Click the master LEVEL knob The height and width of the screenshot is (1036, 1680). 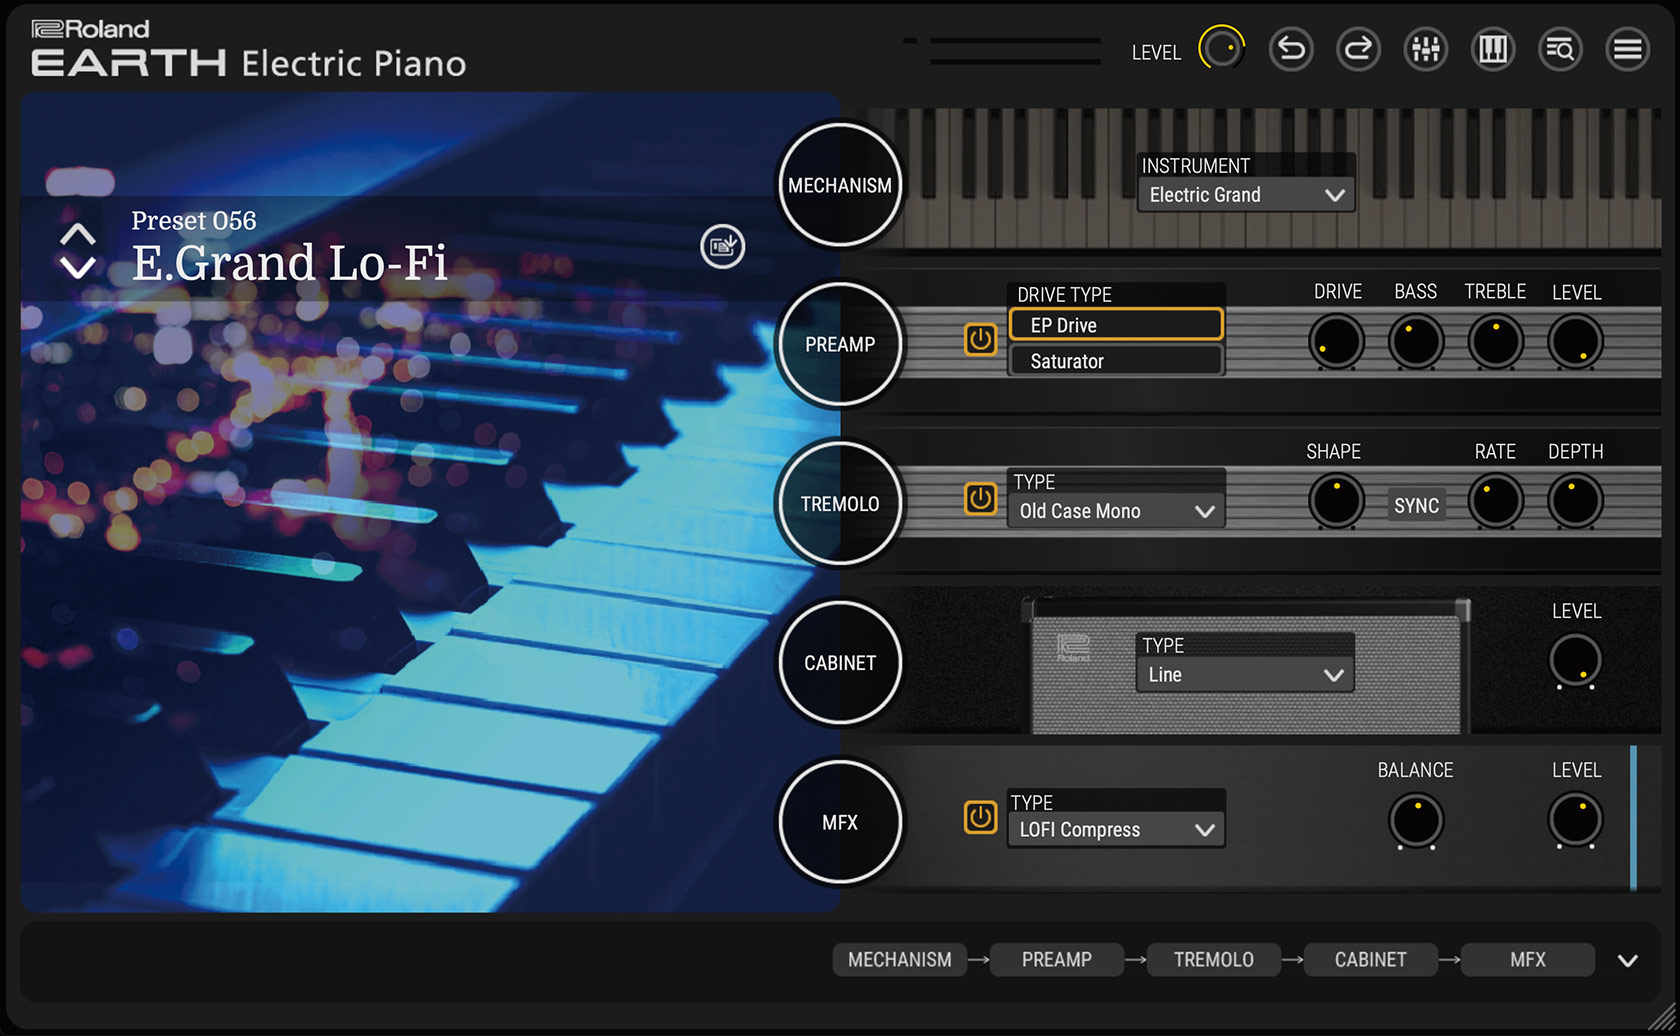[x=1221, y=49]
